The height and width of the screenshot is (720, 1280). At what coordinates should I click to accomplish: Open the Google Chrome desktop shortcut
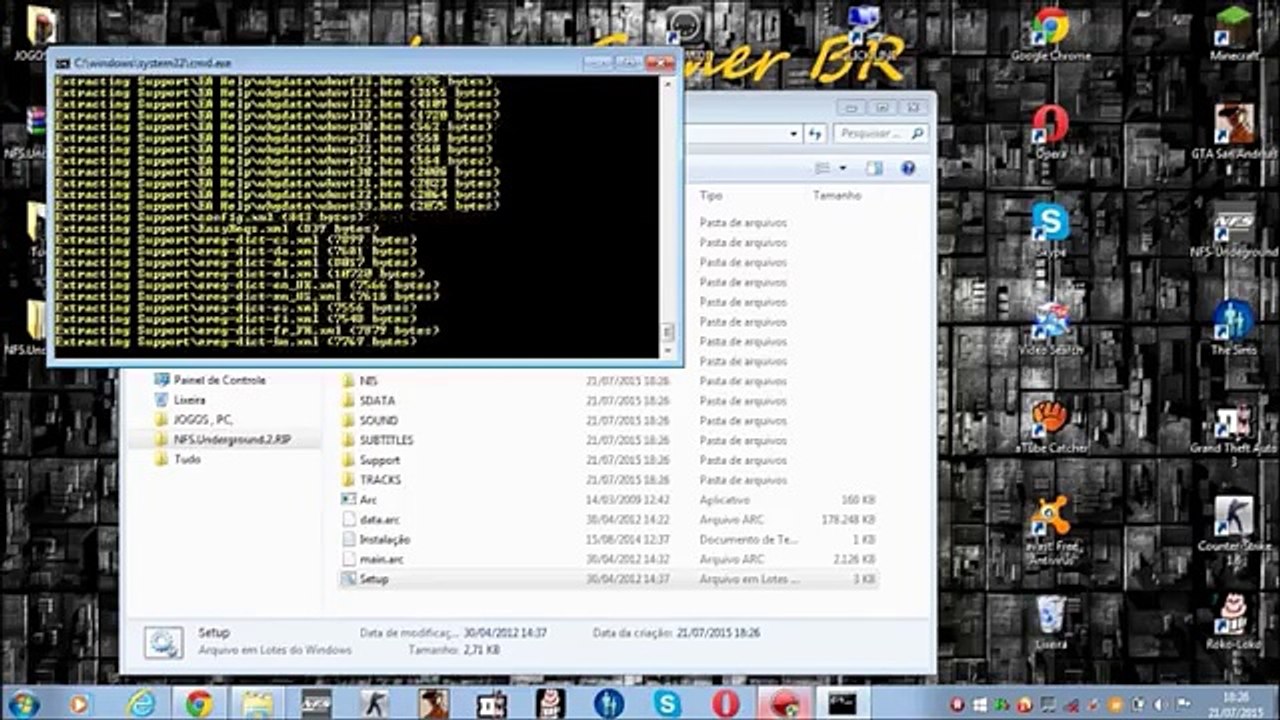pyautogui.click(x=1050, y=35)
